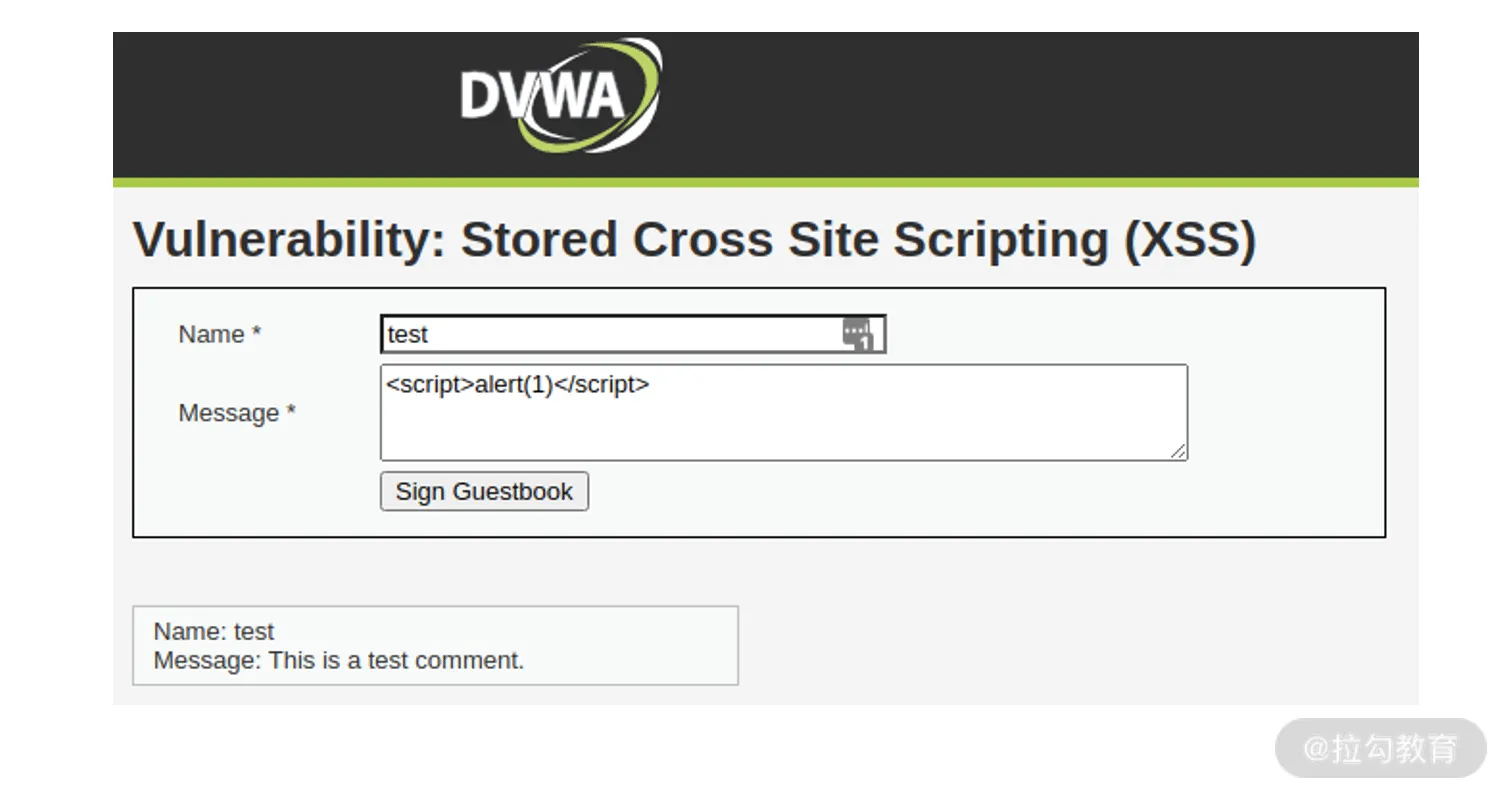Click the DVWA logo in the header
The image size is (1508, 798).
click(561, 96)
